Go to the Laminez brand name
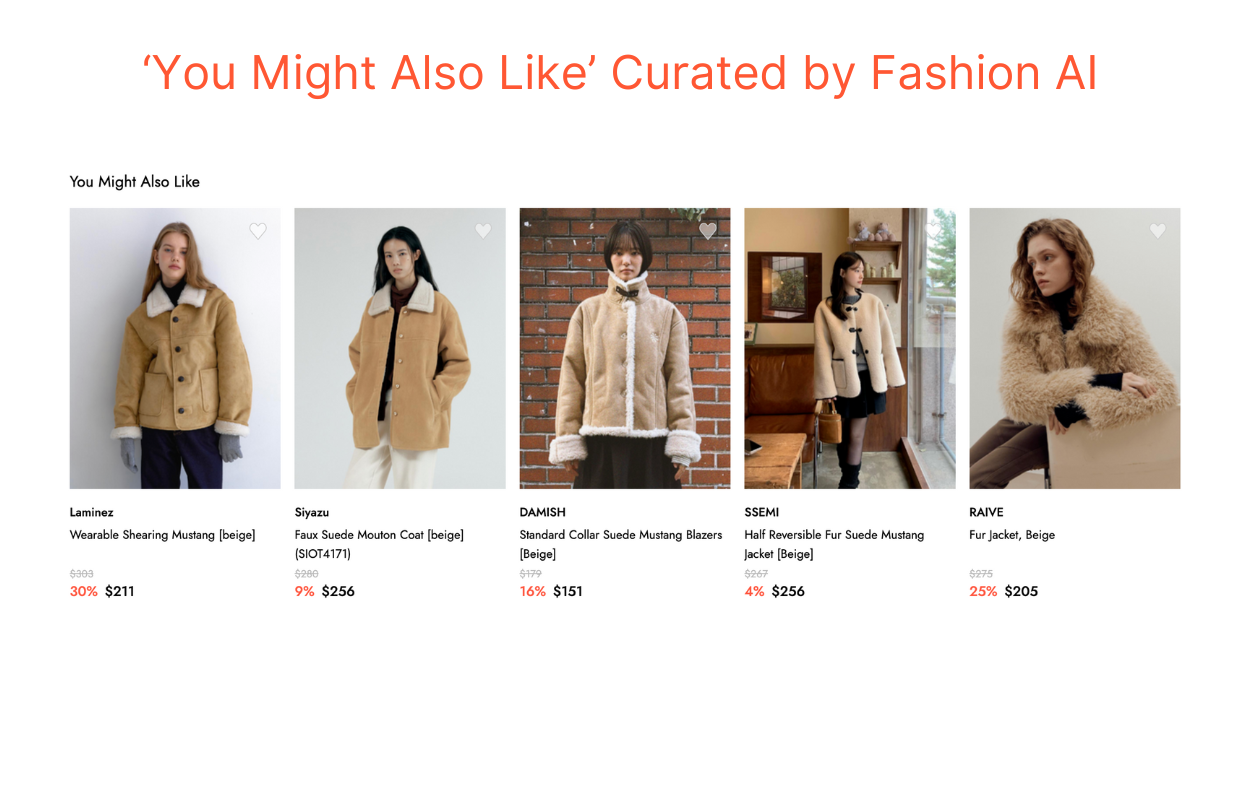This screenshot has height=807, width=1250. pos(92,513)
